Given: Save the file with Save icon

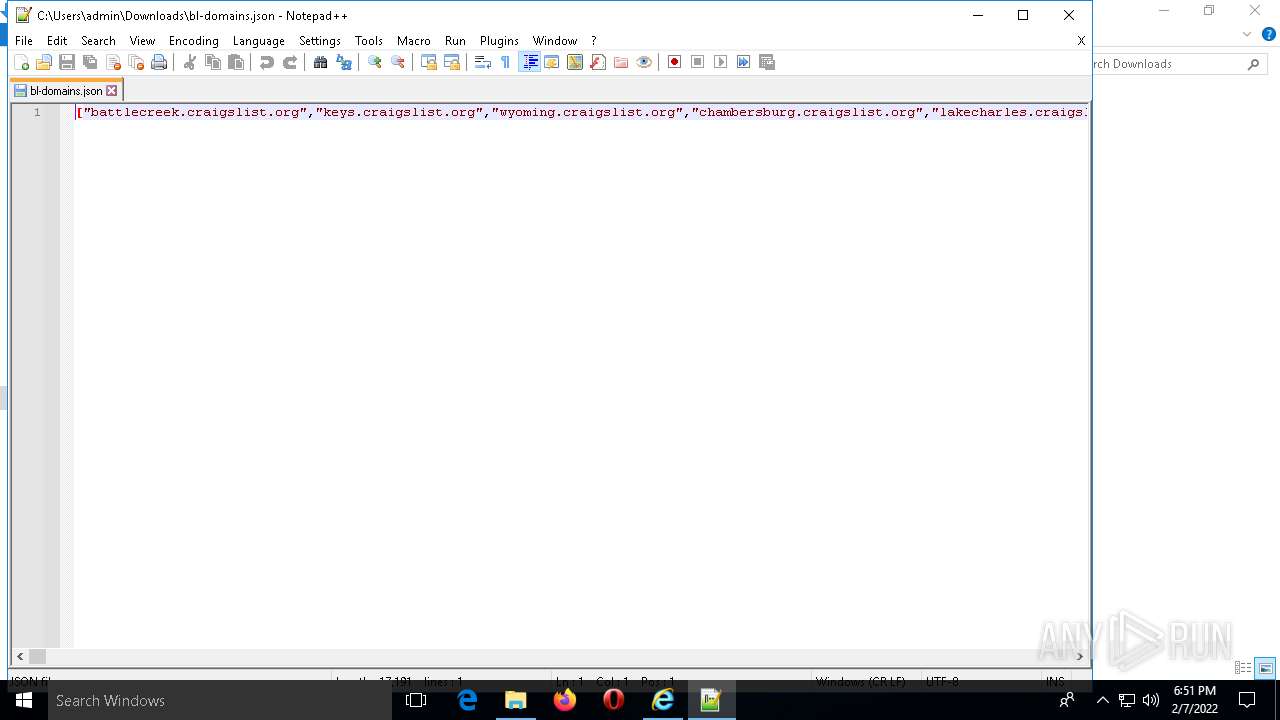Looking at the screenshot, I should (67, 62).
